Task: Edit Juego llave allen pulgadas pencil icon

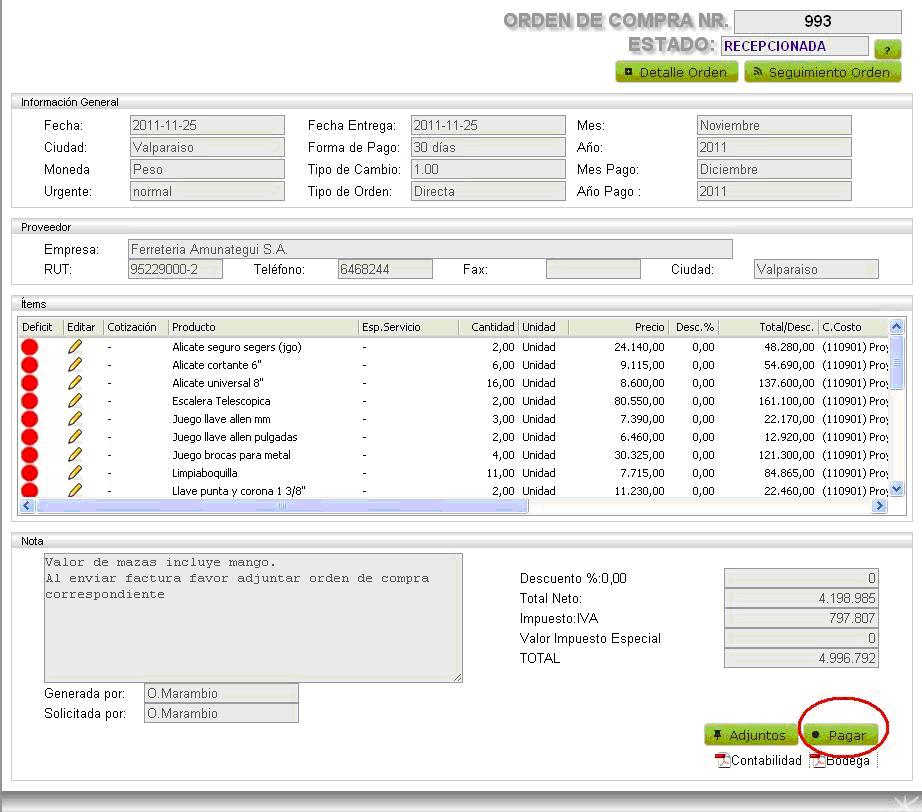Action: [x=75, y=437]
